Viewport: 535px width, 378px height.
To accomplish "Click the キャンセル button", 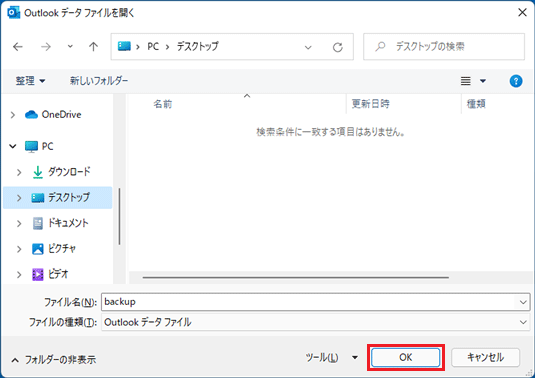I will [x=486, y=357].
